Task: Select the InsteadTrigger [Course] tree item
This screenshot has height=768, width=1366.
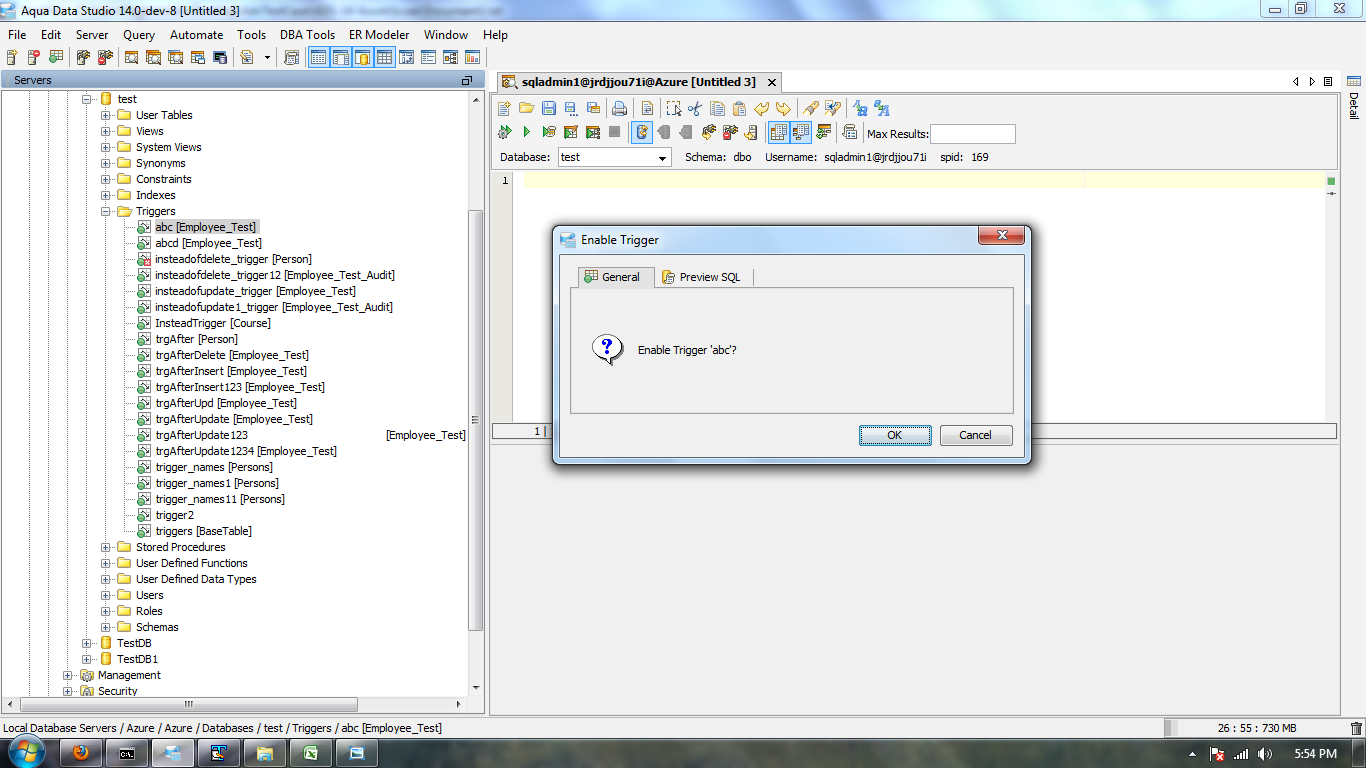Action: coord(213,323)
